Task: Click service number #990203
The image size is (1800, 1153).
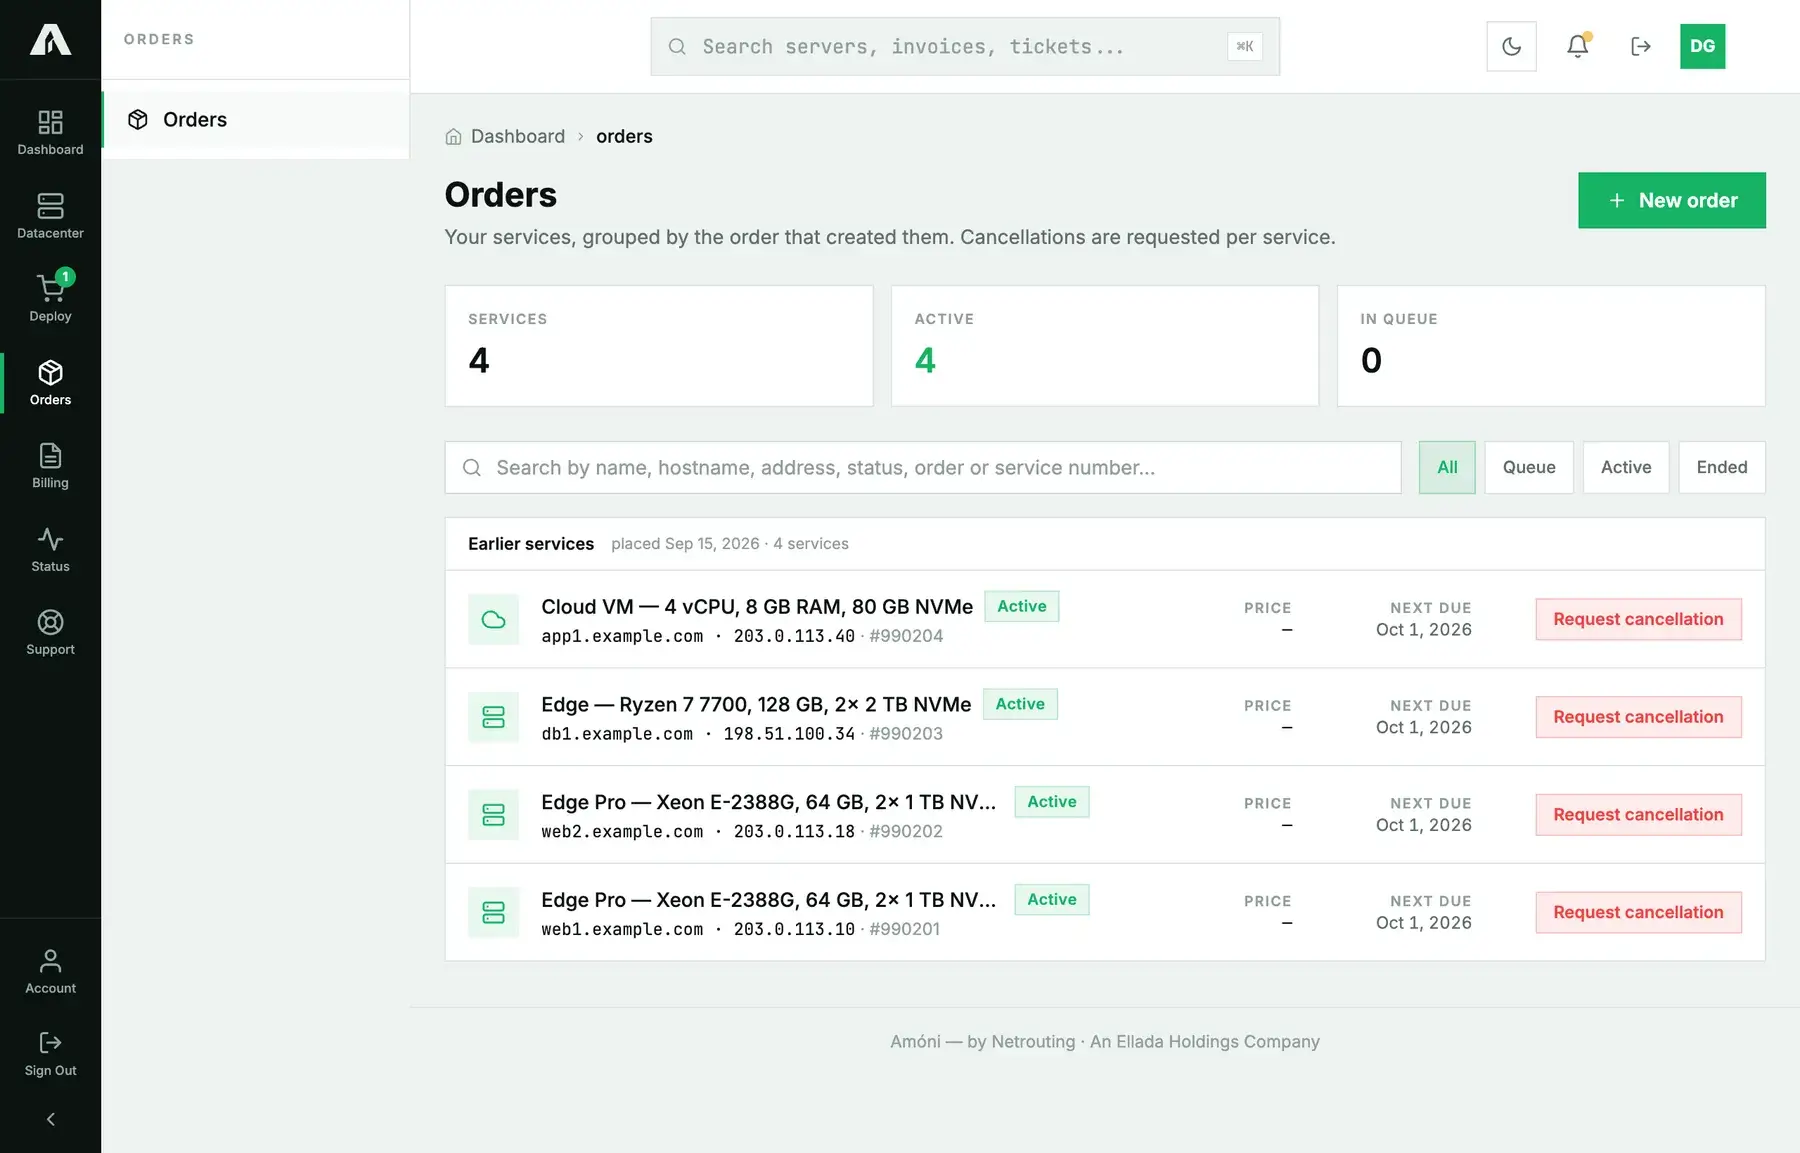Action: (x=906, y=734)
